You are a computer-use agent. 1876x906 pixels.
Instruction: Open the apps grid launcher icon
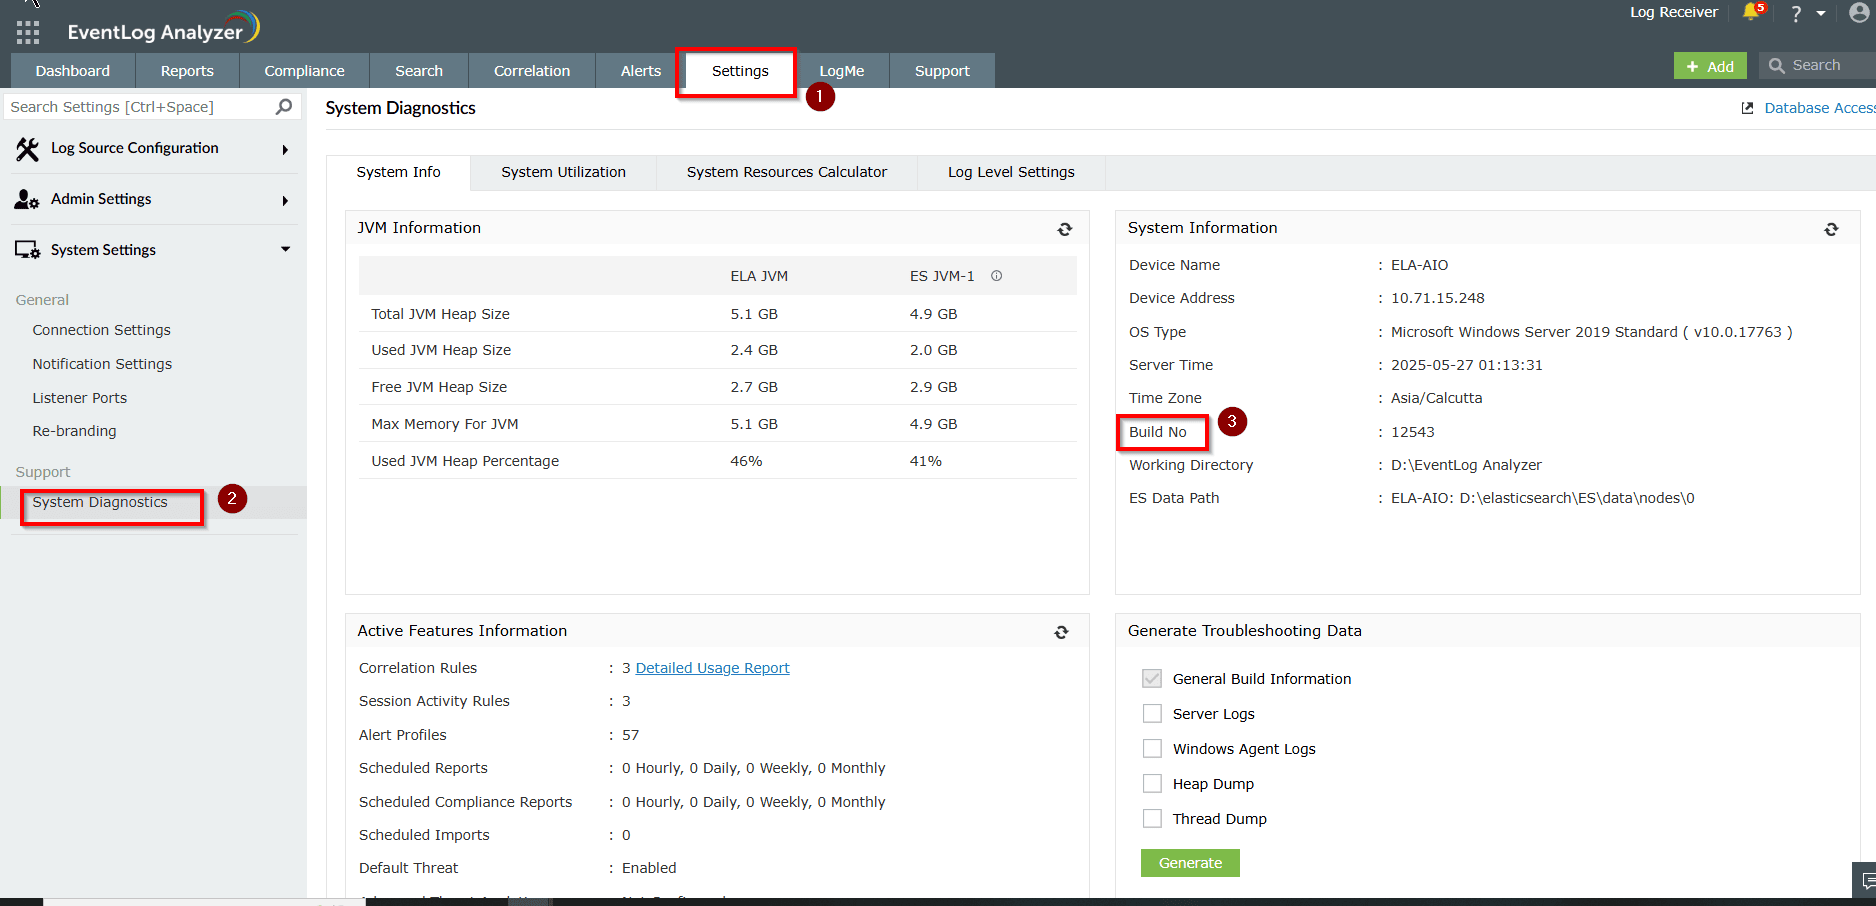(x=28, y=32)
